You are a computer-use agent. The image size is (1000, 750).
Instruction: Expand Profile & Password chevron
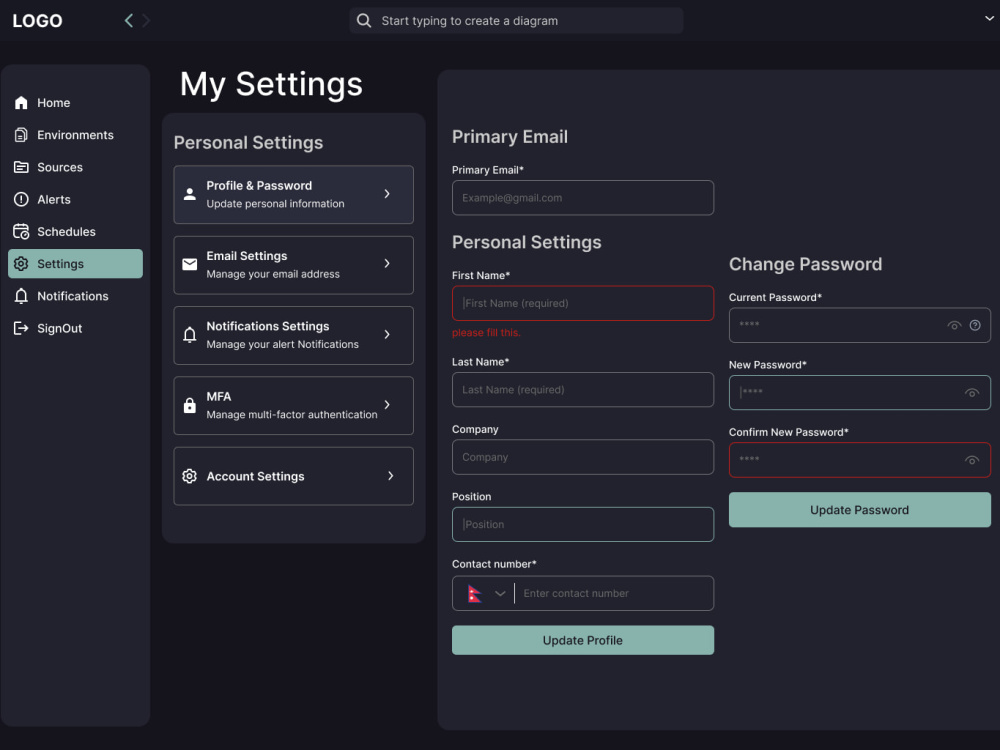coord(387,194)
